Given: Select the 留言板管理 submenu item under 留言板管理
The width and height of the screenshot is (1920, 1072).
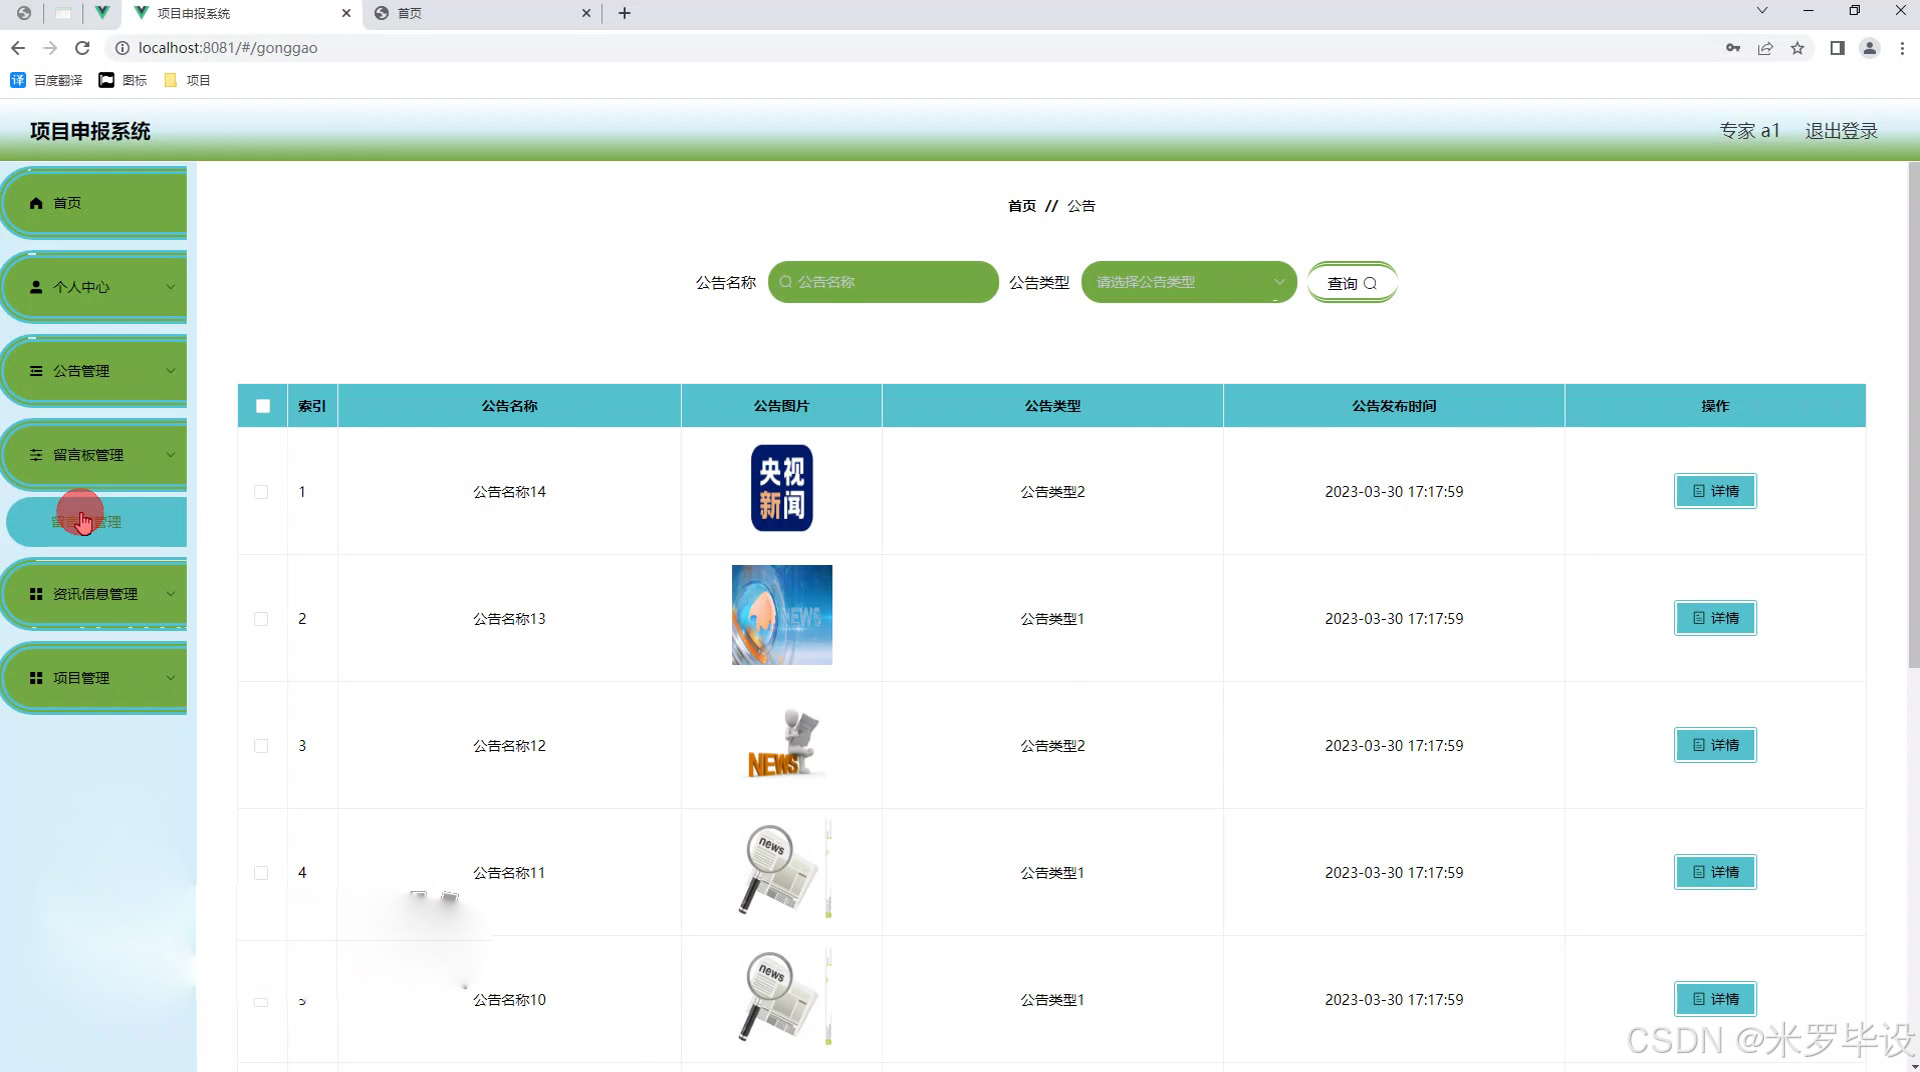Looking at the screenshot, I should pos(96,522).
